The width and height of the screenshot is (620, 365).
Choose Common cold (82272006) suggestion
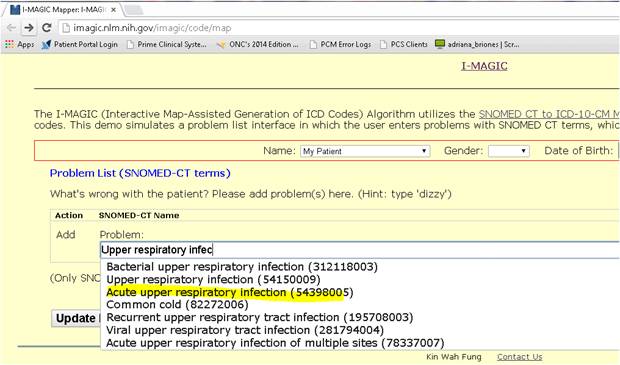point(177,304)
